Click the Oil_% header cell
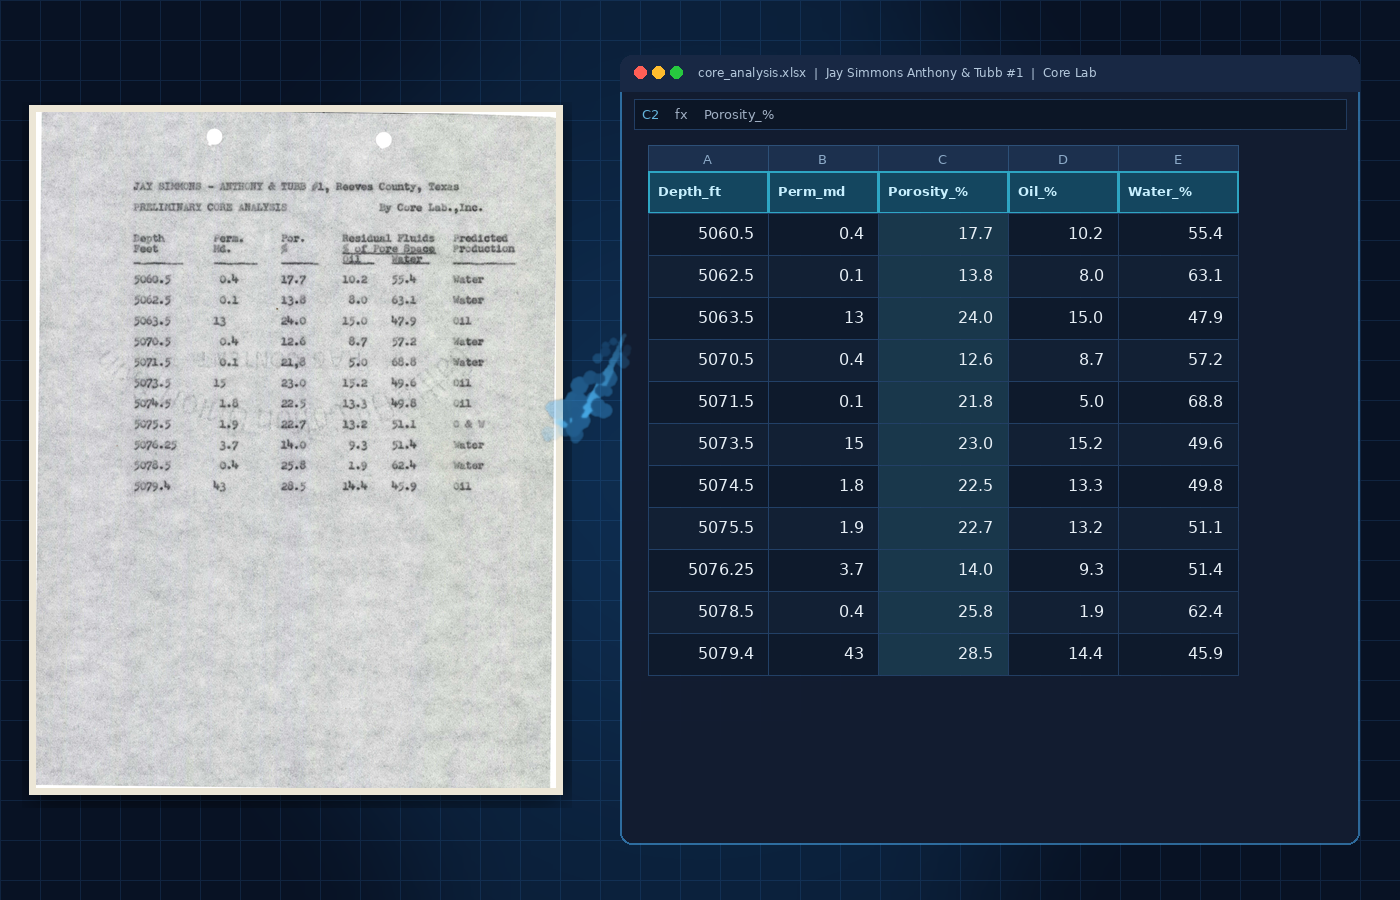This screenshot has width=1400, height=900. click(1063, 192)
